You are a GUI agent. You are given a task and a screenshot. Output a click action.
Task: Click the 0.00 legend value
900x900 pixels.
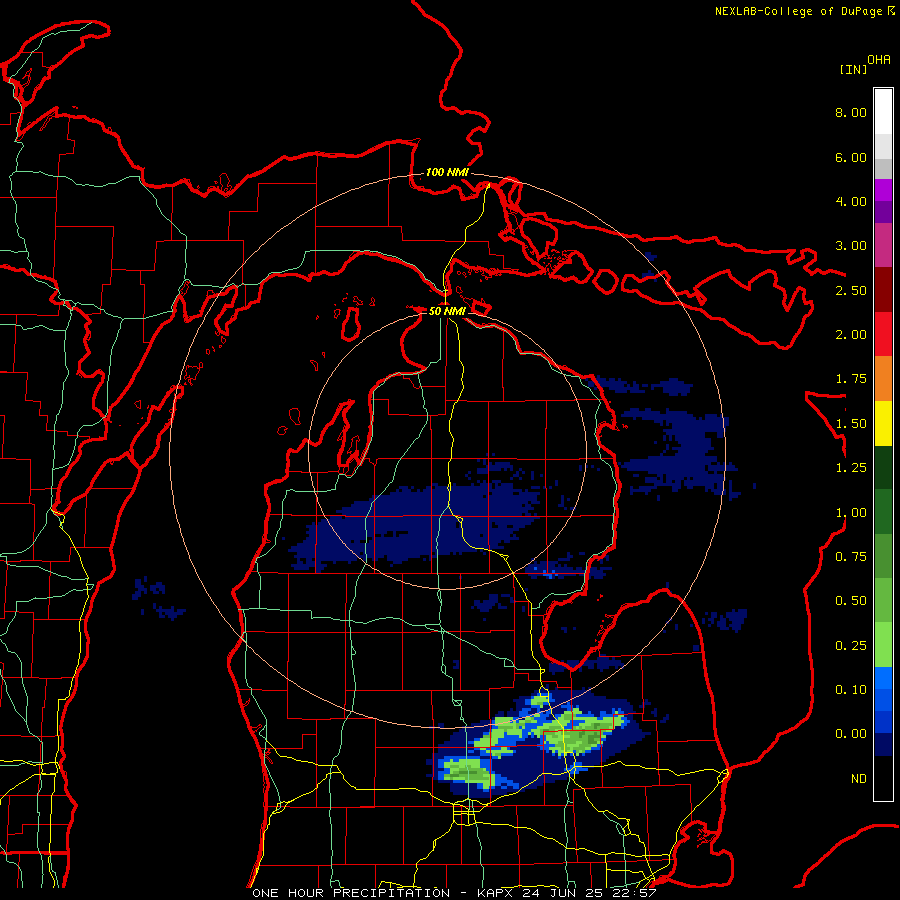click(851, 734)
